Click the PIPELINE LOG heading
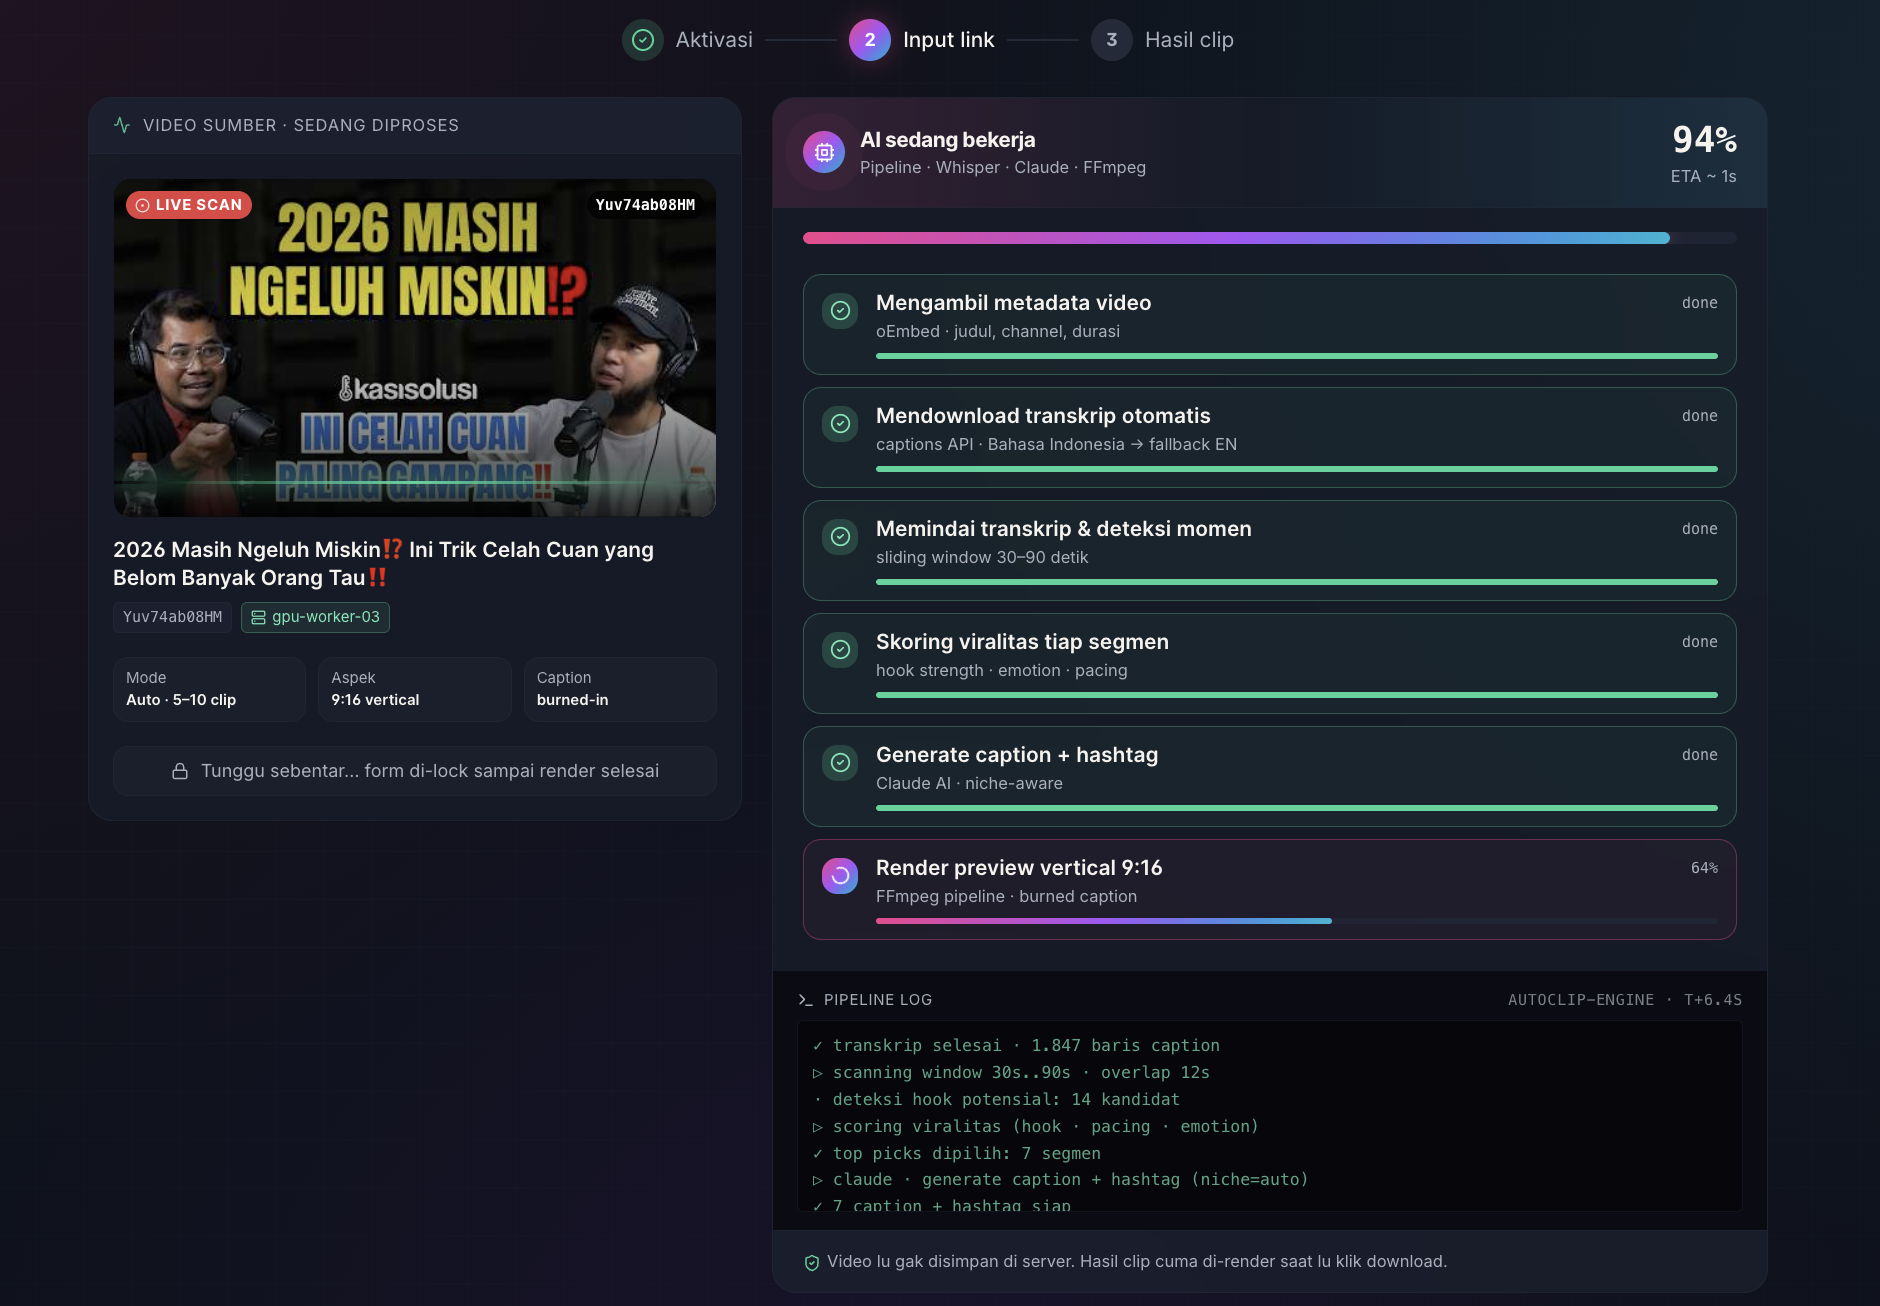Screen dimensions: 1880x1306 (x=878, y=1000)
